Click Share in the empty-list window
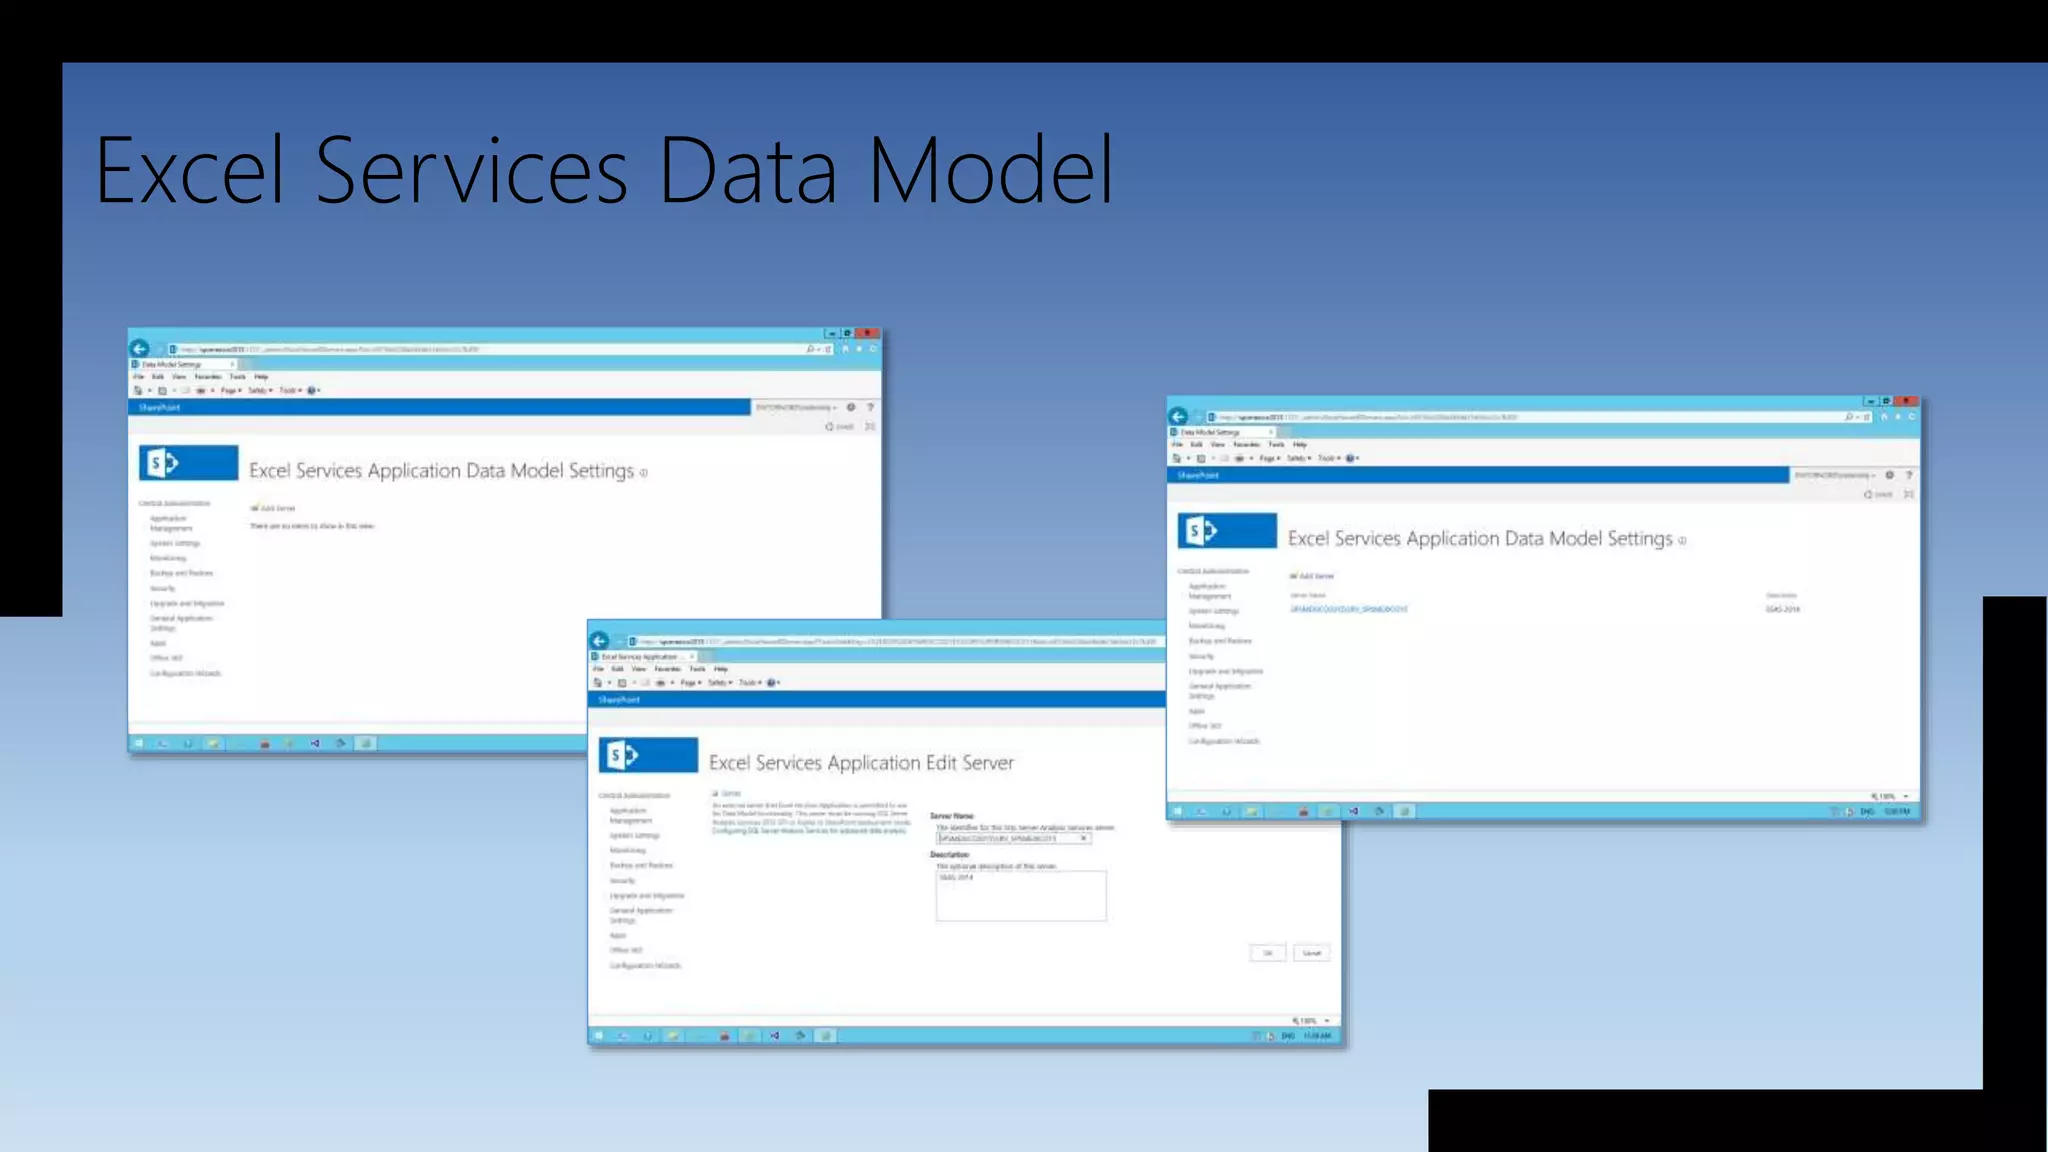Viewport: 2048px width, 1152px height. [840, 426]
